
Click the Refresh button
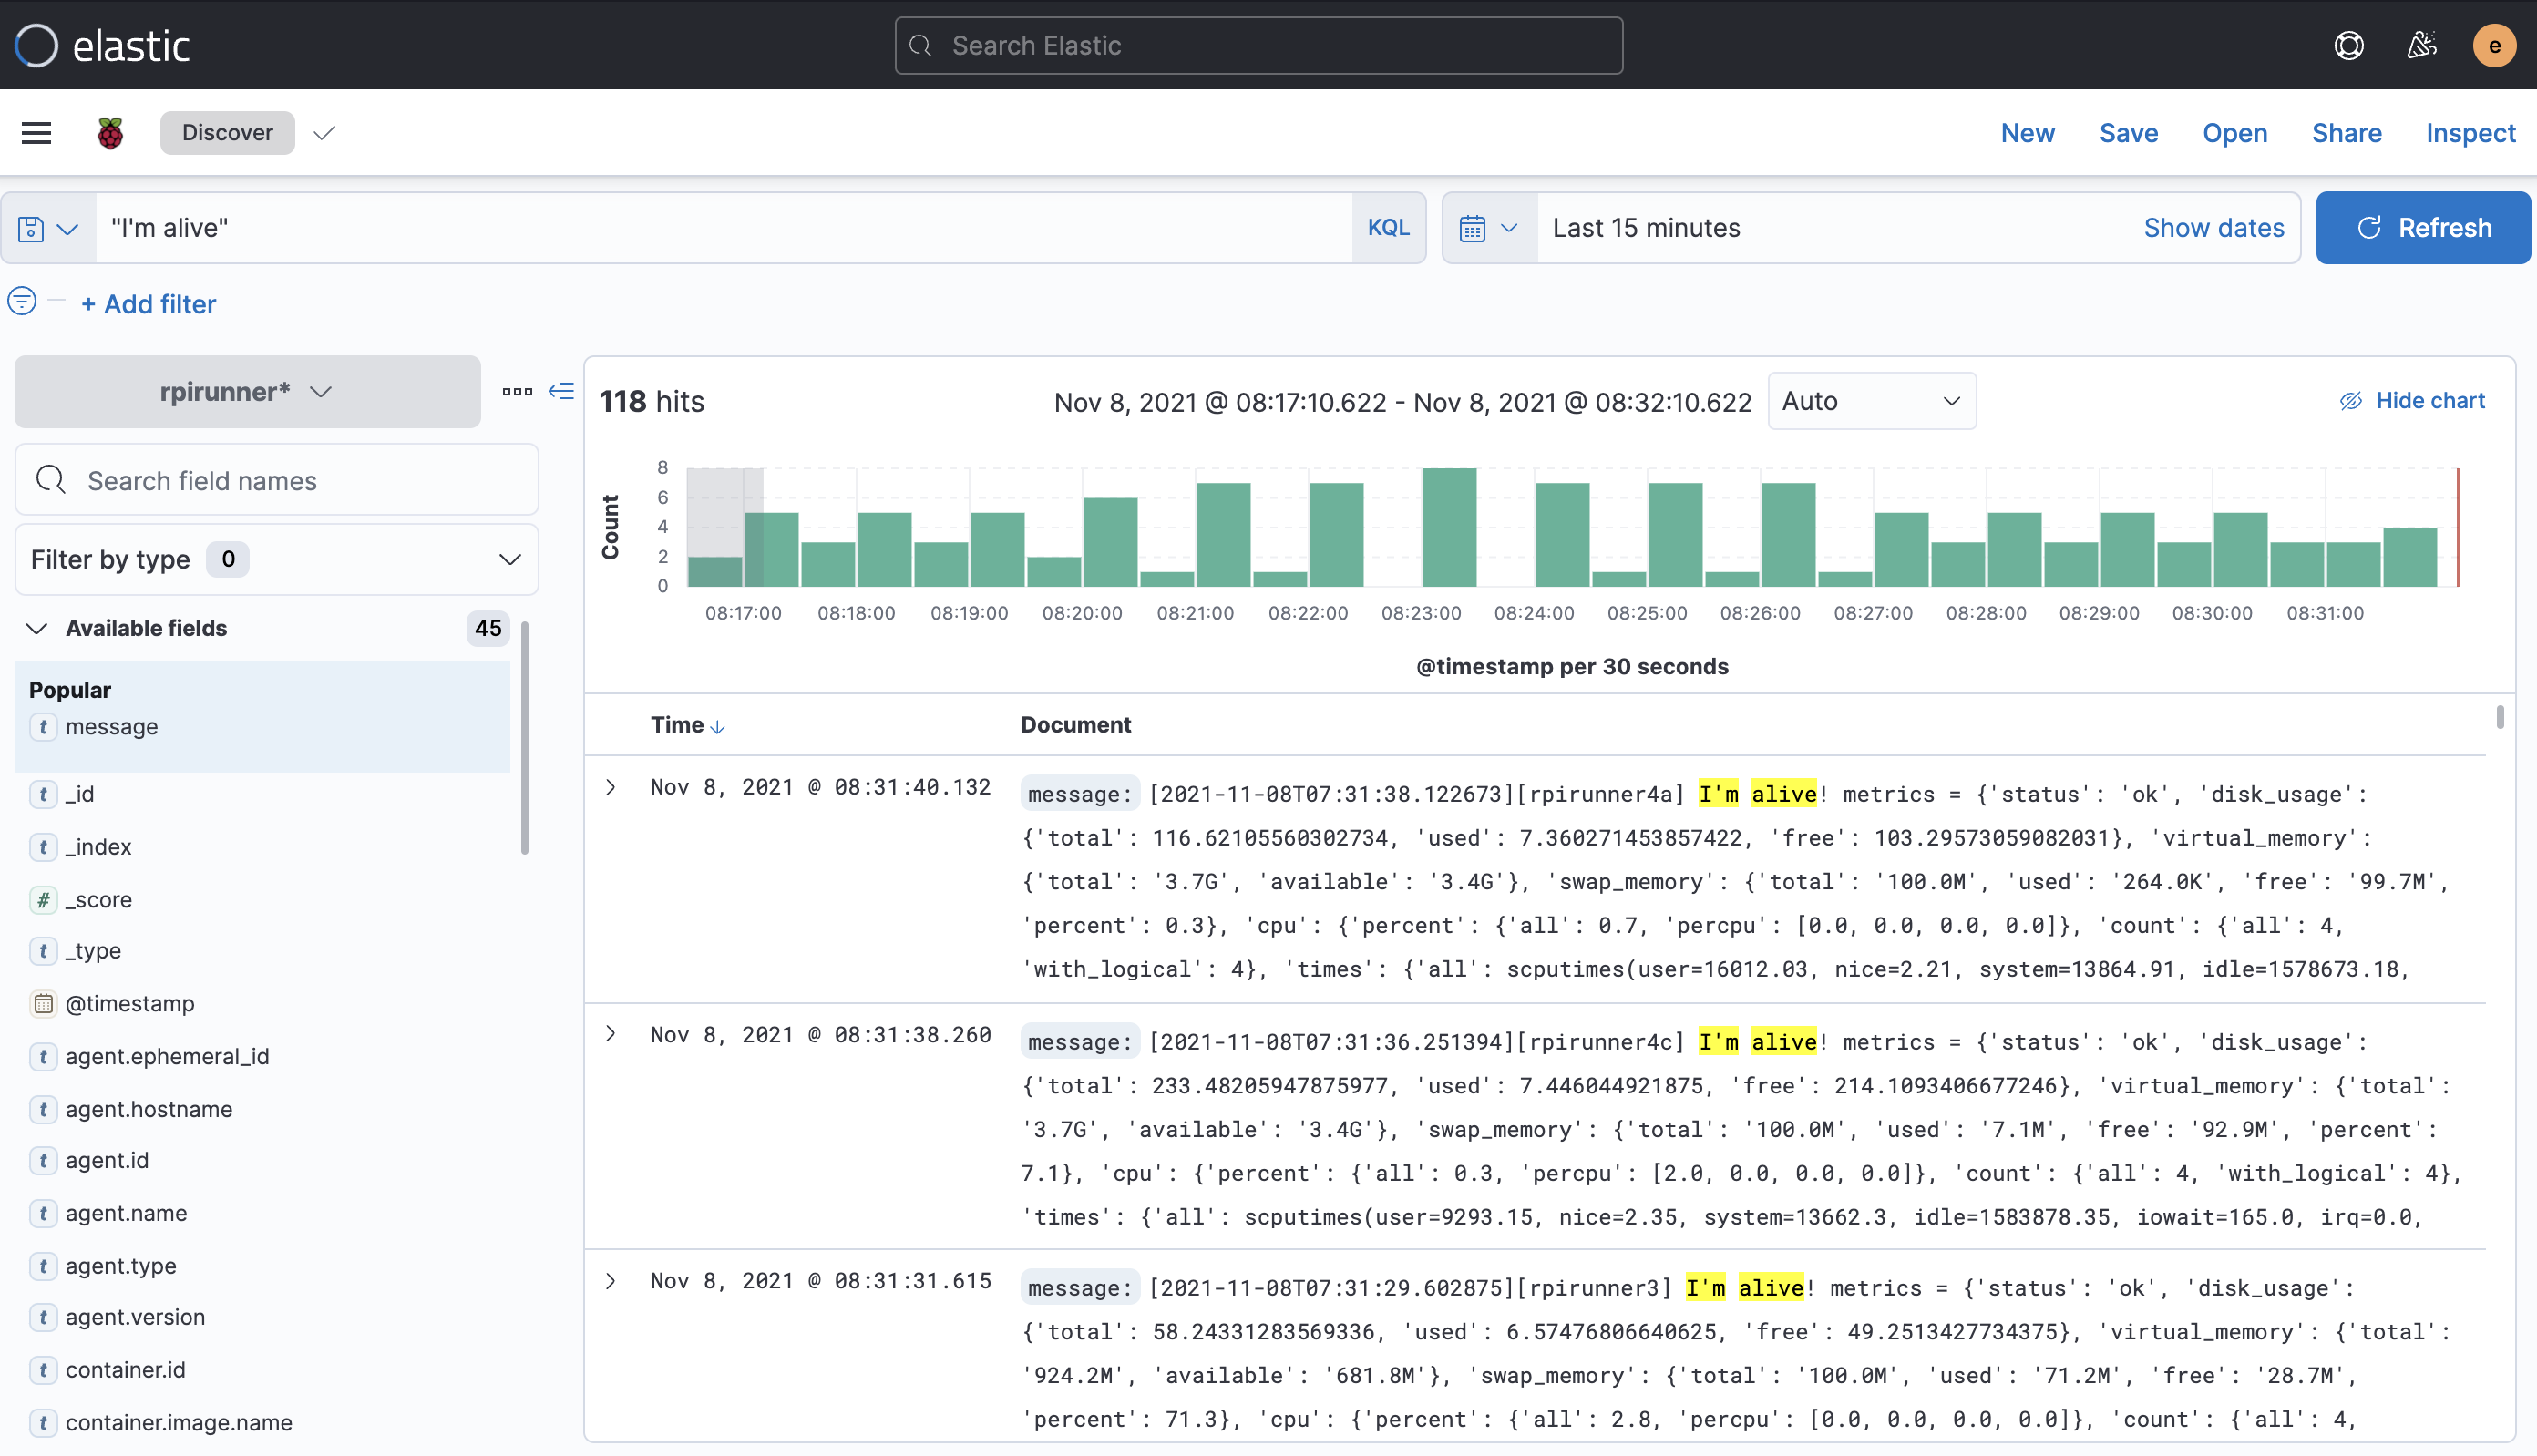pos(2422,228)
